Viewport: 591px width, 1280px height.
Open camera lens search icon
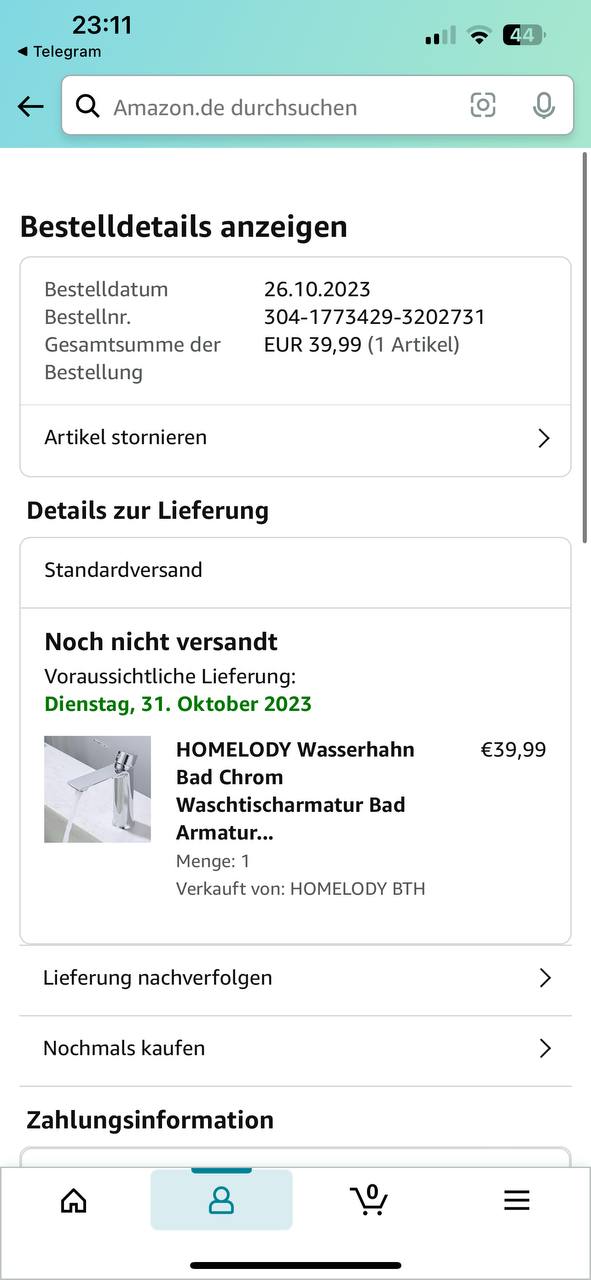(x=483, y=105)
